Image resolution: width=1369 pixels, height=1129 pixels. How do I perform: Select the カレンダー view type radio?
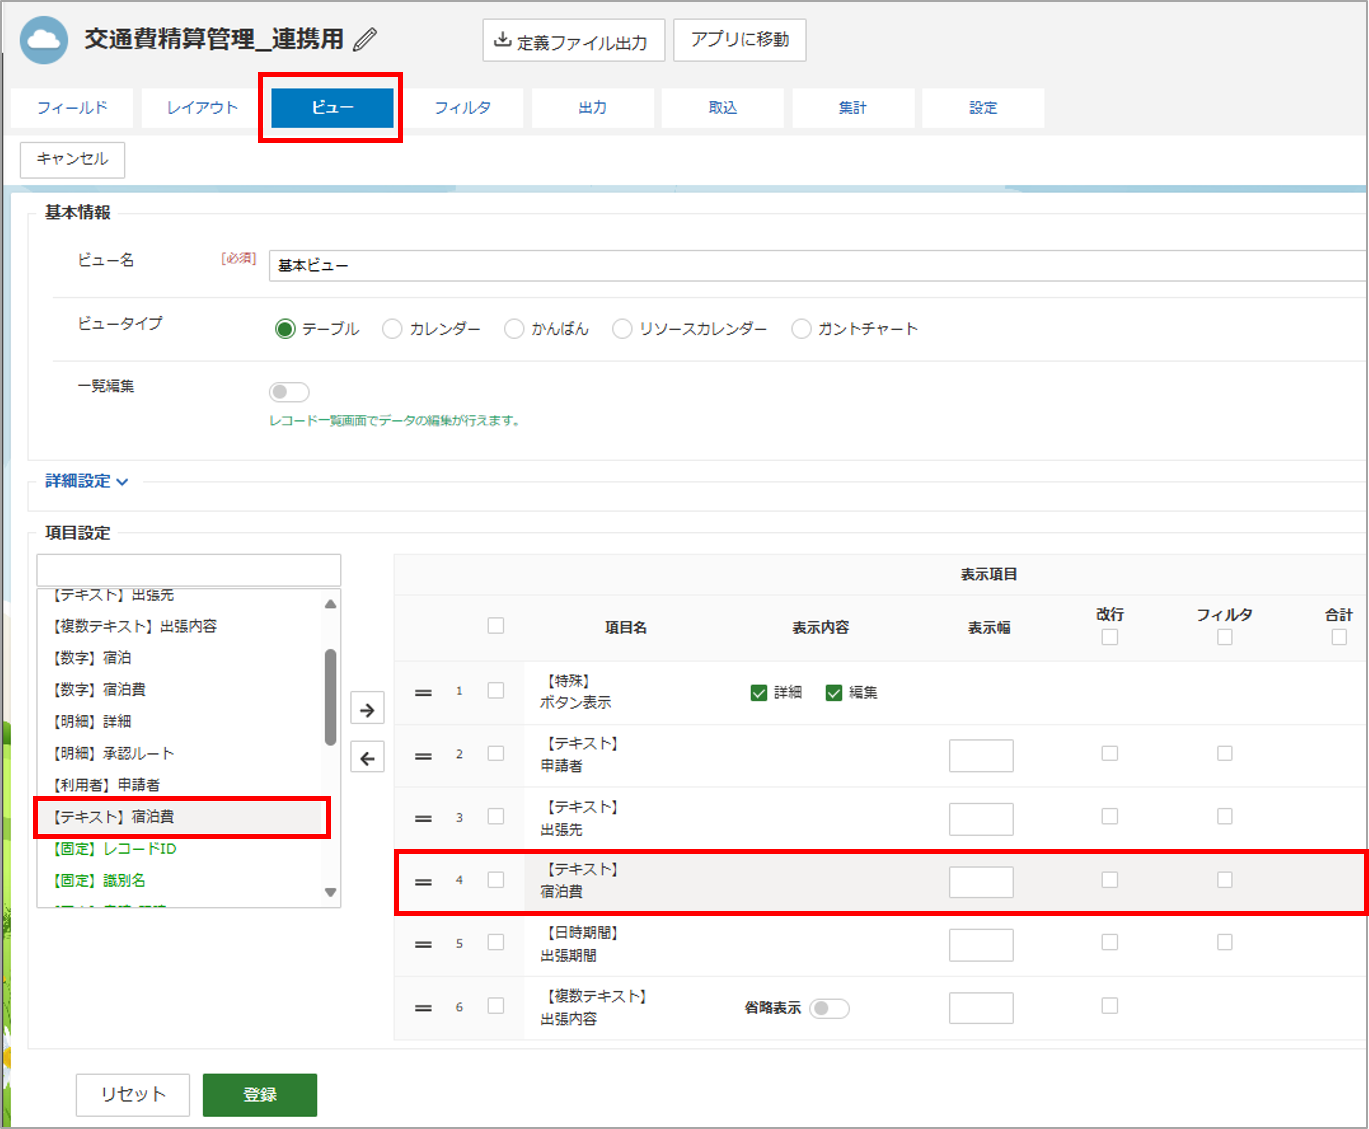392,329
